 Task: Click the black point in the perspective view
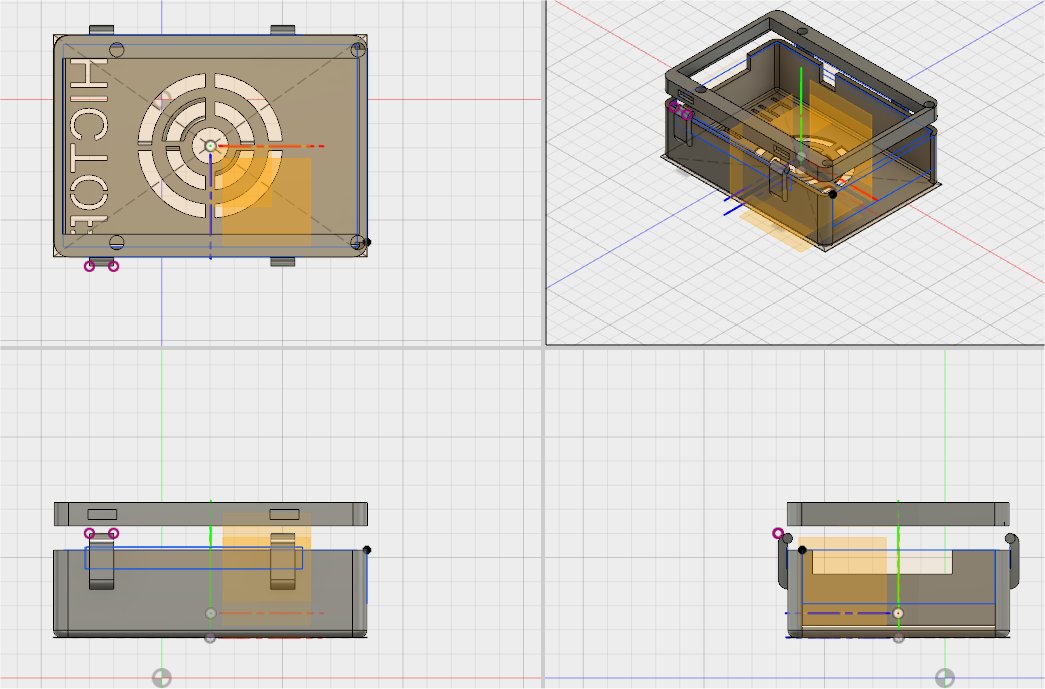[x=832, y=195]
